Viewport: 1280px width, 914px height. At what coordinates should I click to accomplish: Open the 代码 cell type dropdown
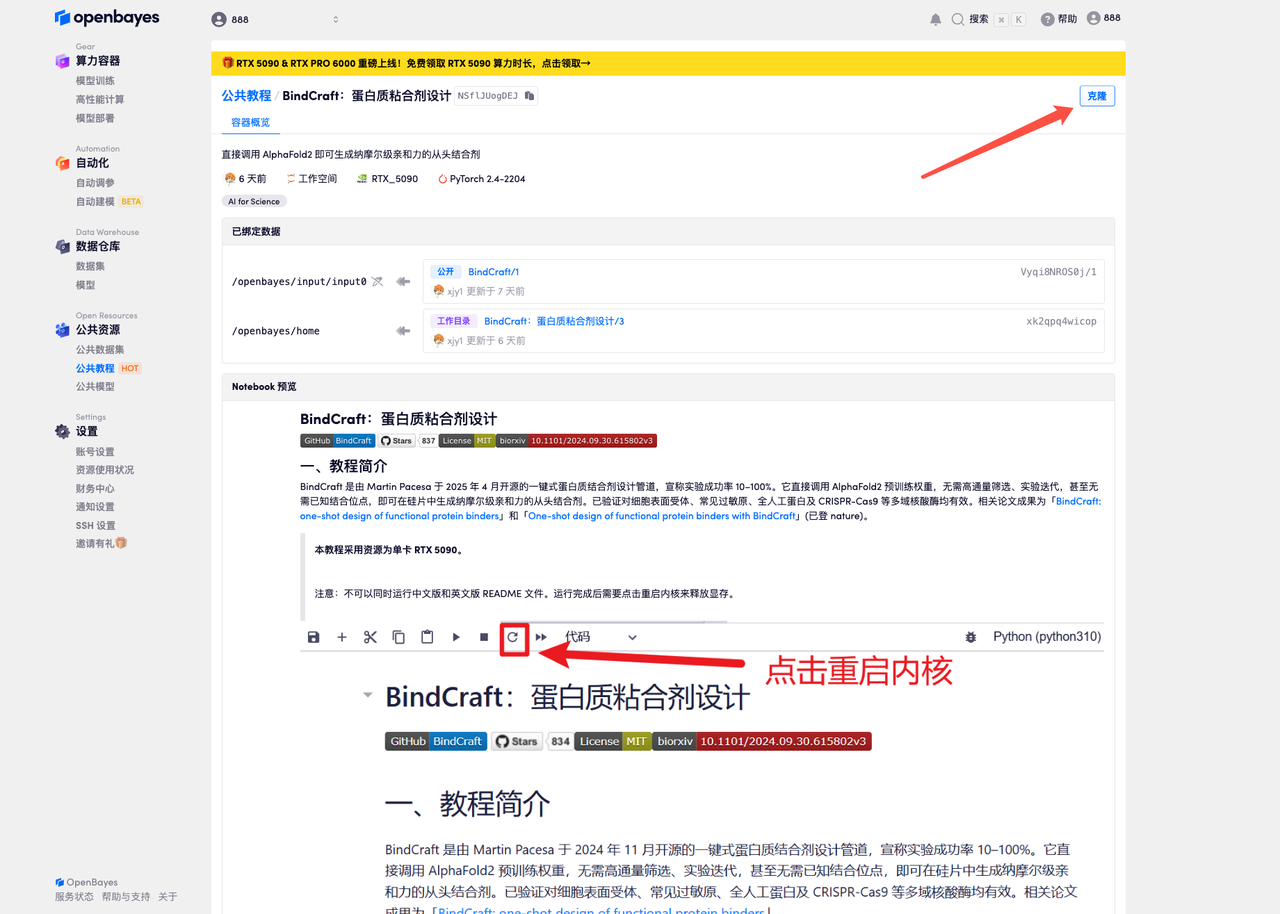tap(600, 637)
